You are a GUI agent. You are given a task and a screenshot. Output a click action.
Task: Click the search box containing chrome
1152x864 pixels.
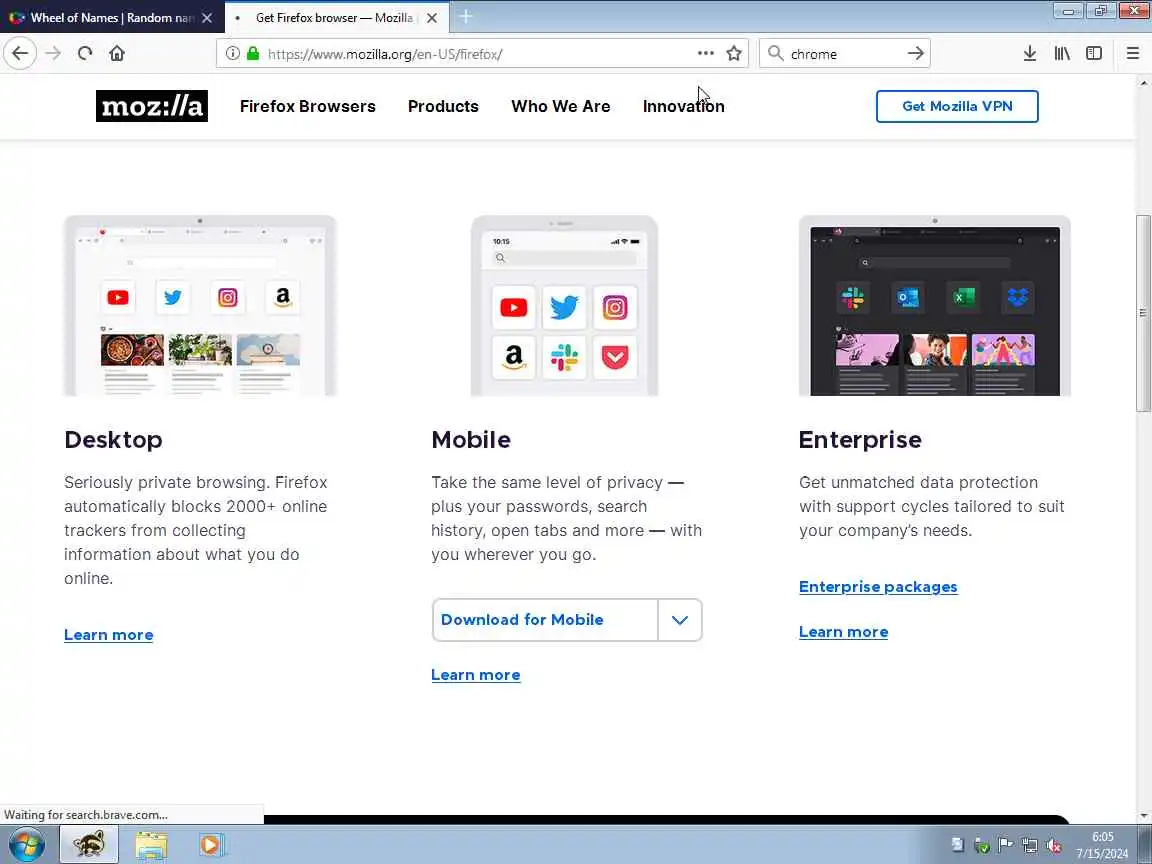coord(845,54)
